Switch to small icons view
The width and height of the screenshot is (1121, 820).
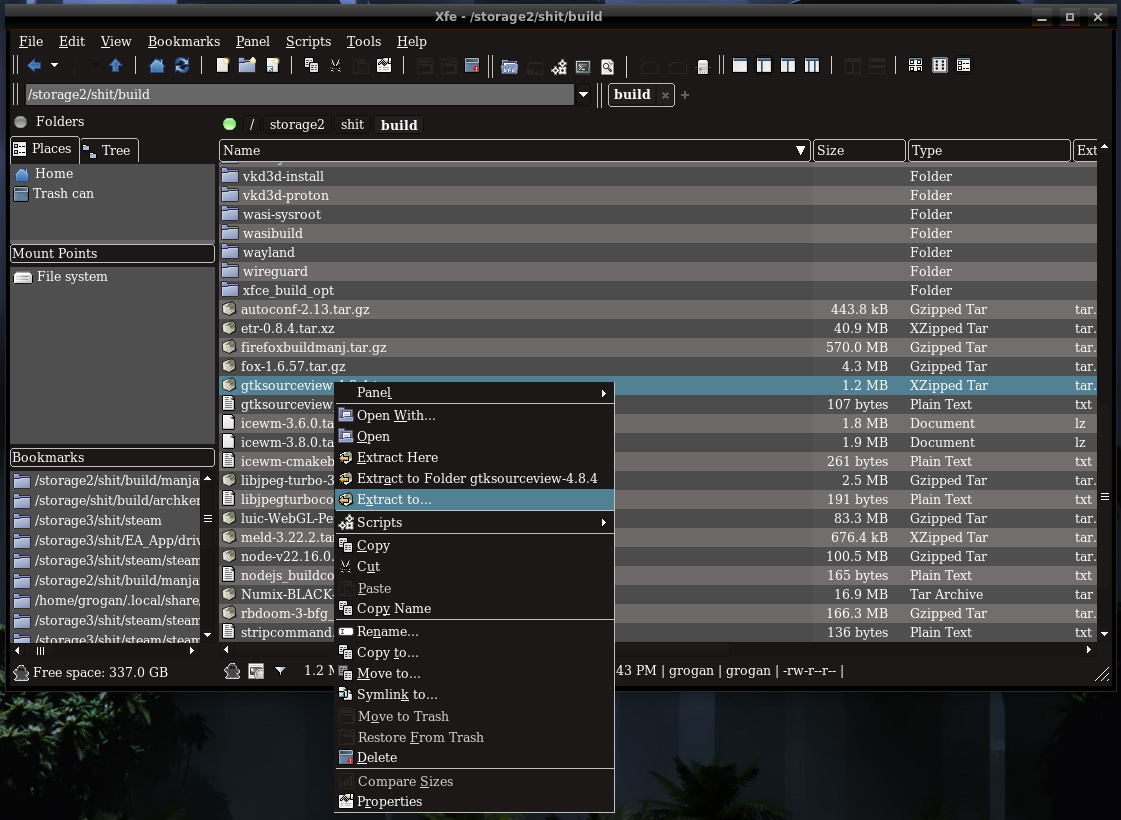(x=939, y=66)
